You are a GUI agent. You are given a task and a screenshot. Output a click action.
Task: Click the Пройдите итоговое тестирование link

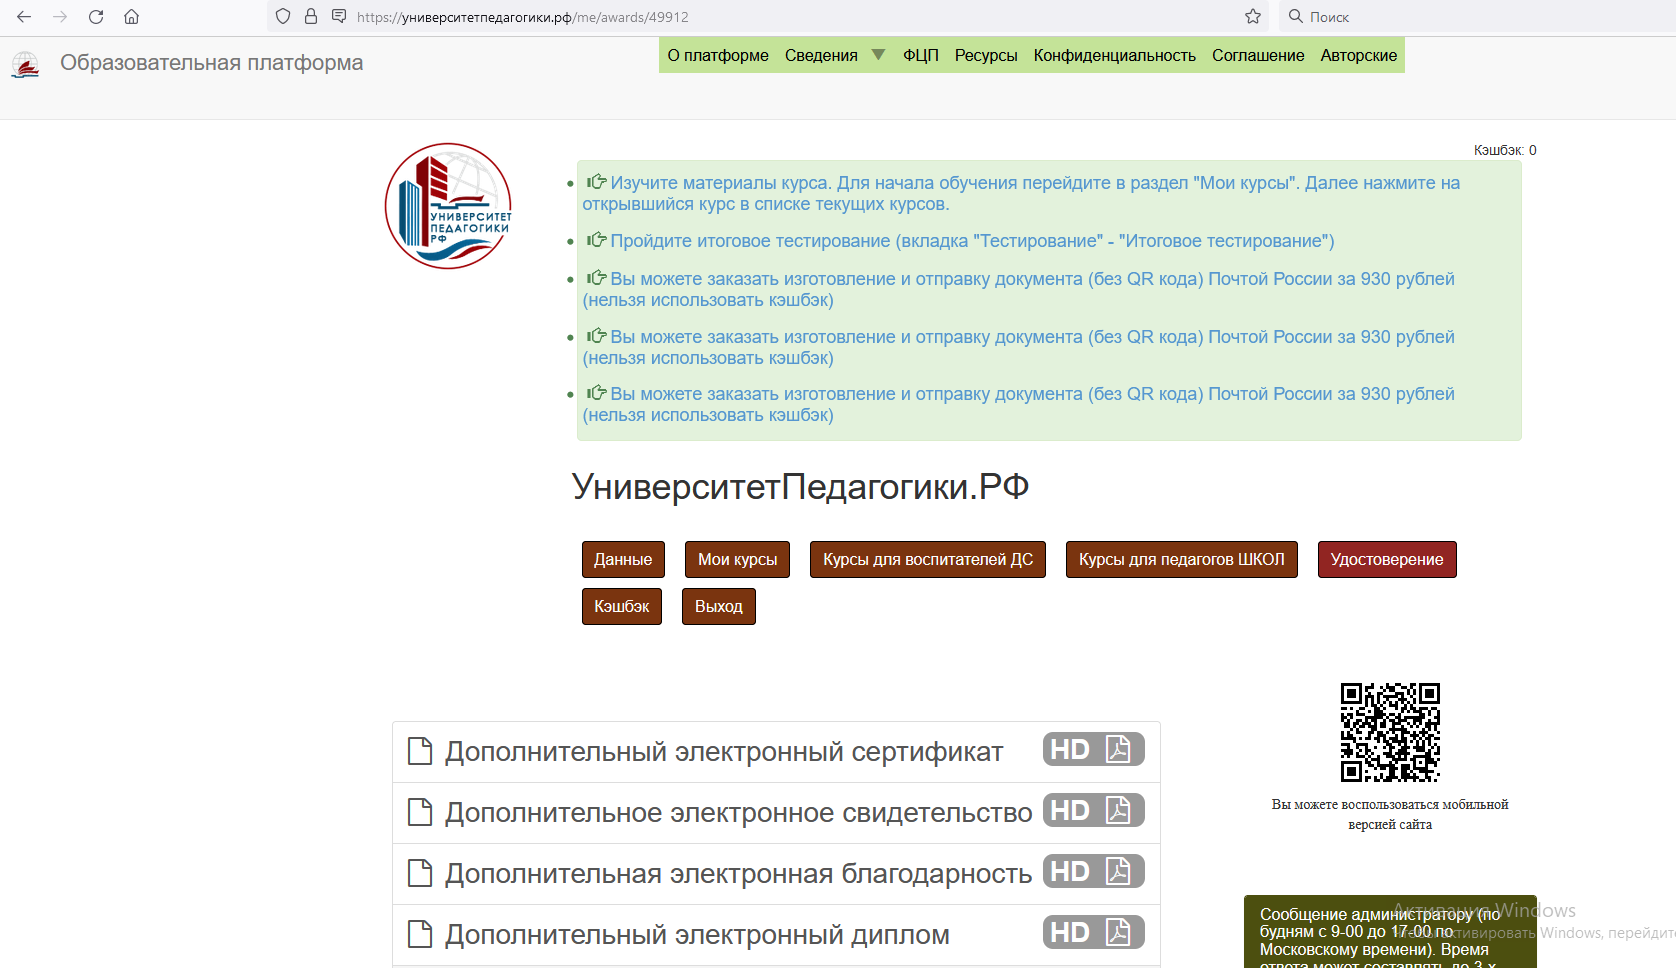pyautogui.click(x=972, y=241)
